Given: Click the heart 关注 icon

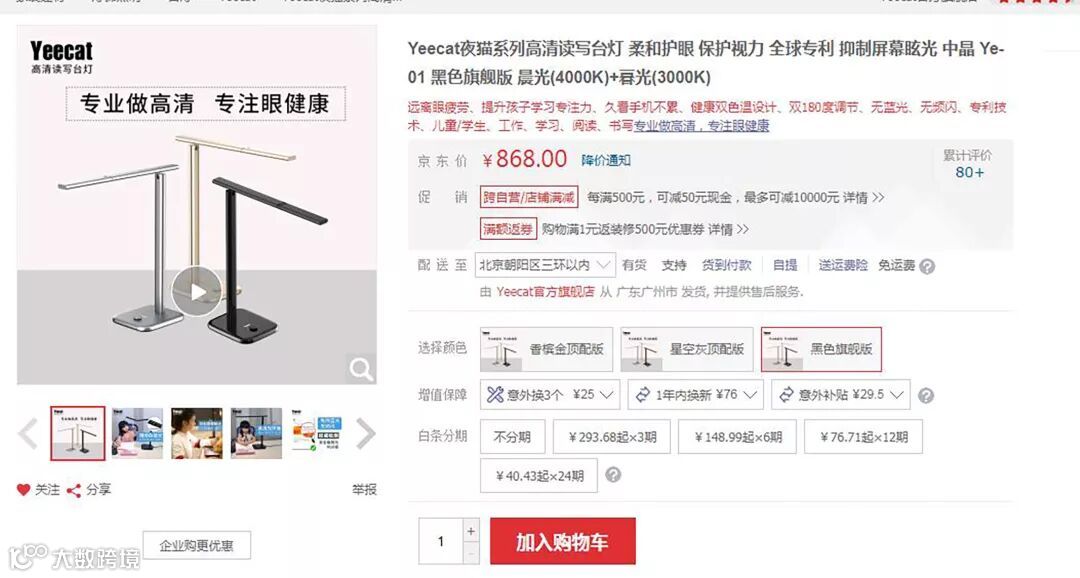Looking at the screenshot, I should tap(23, 490).
